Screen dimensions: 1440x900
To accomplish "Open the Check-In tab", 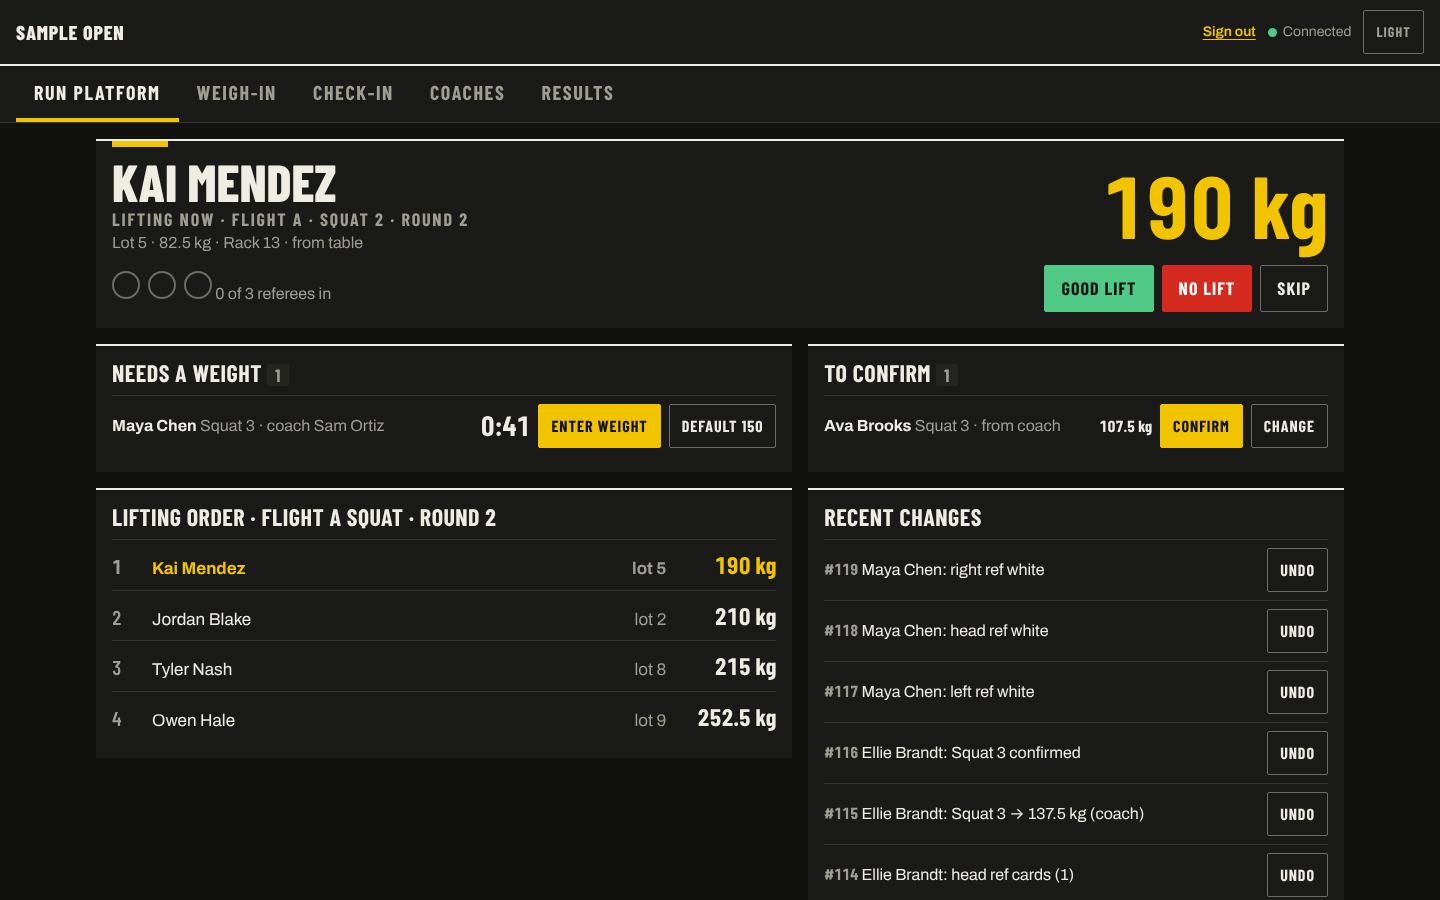I will coord(353,93).
